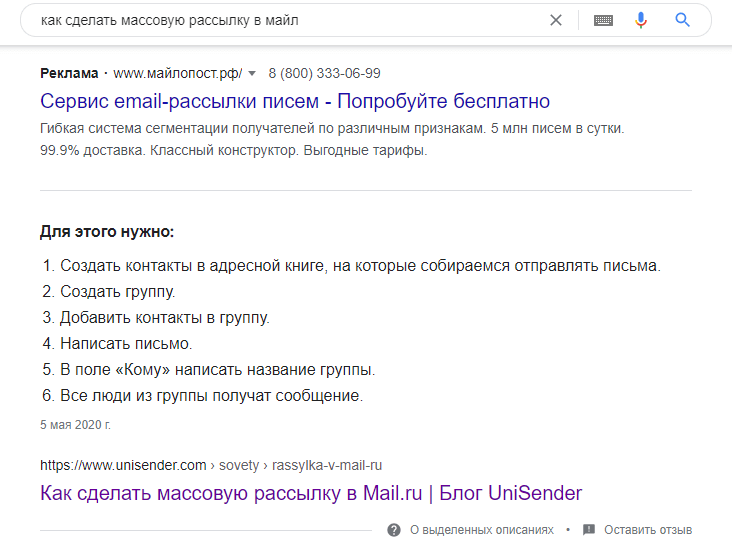Start voice search with the microphone icon

[641, 20]
